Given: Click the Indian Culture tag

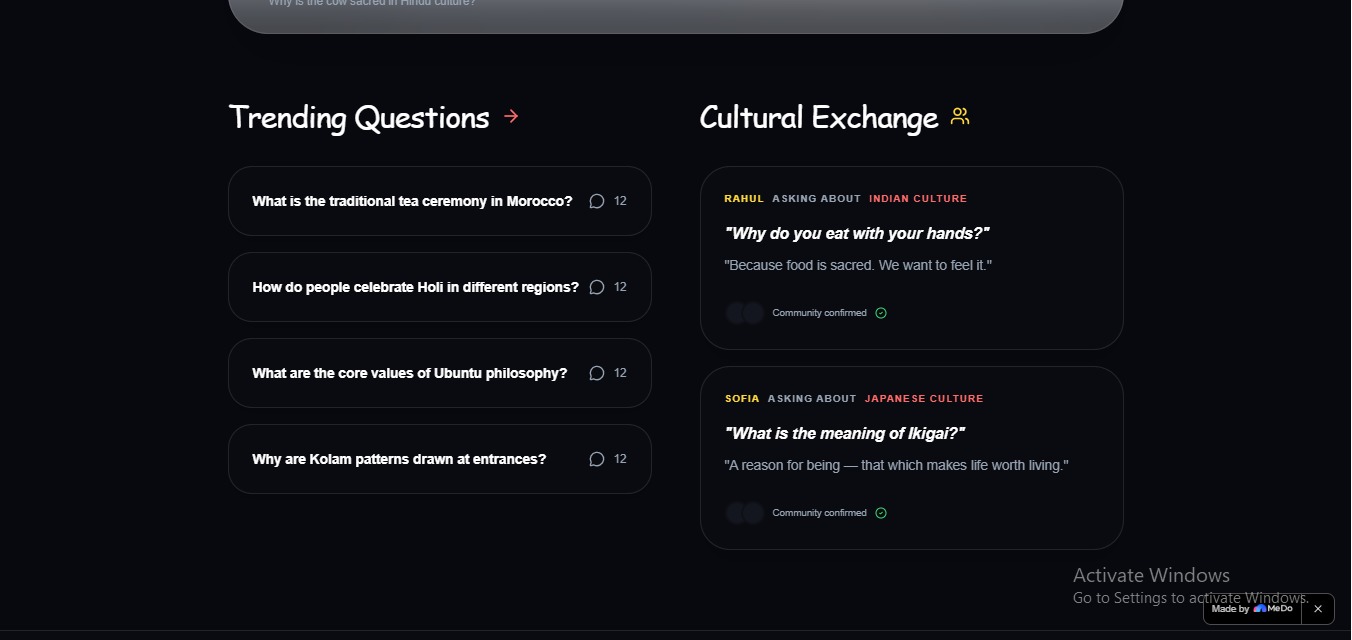Looking at the screenshot, I should click(918, 199).
